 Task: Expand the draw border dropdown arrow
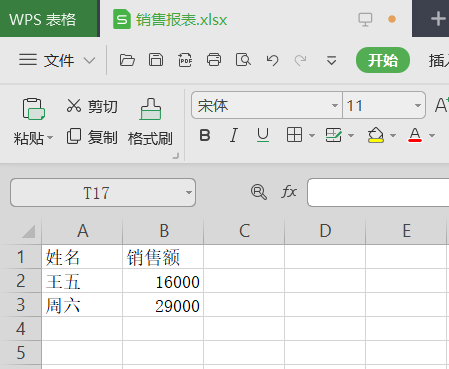351,135
